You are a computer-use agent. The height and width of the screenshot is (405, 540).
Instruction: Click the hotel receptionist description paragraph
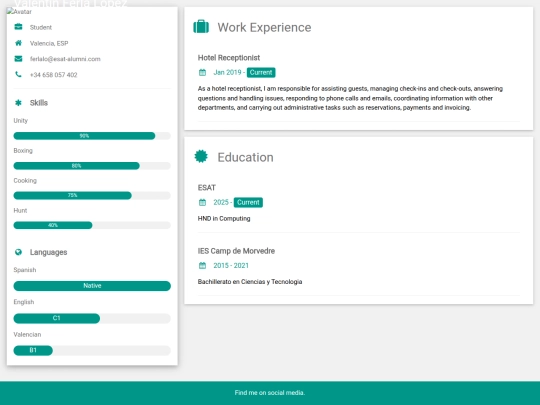click(350, 98)
